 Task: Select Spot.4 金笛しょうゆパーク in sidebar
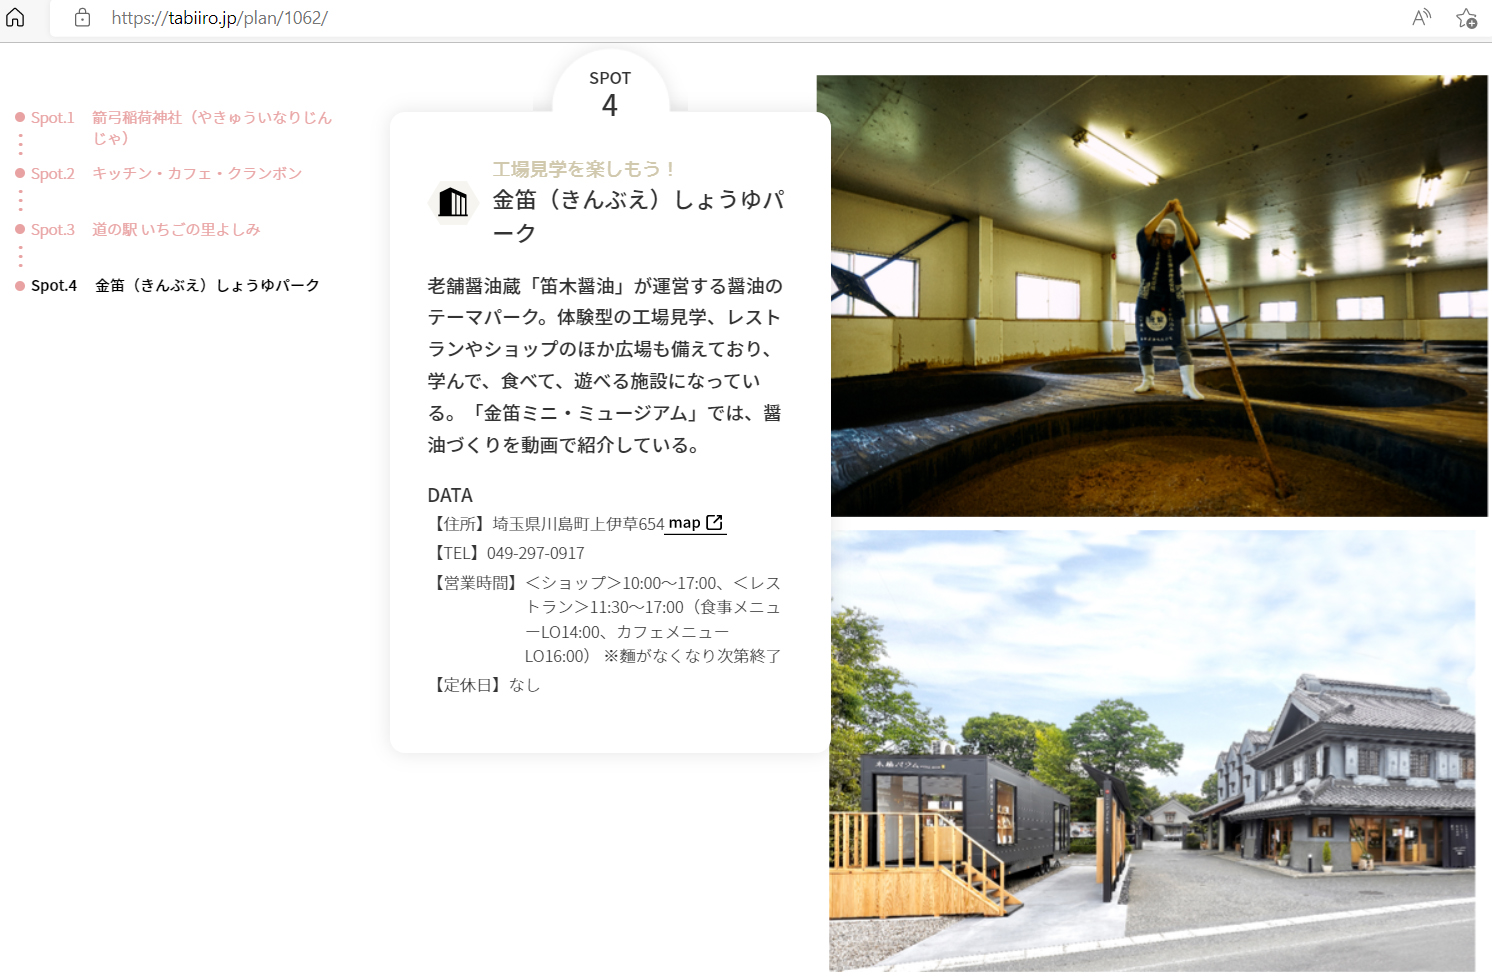(206, 286)
